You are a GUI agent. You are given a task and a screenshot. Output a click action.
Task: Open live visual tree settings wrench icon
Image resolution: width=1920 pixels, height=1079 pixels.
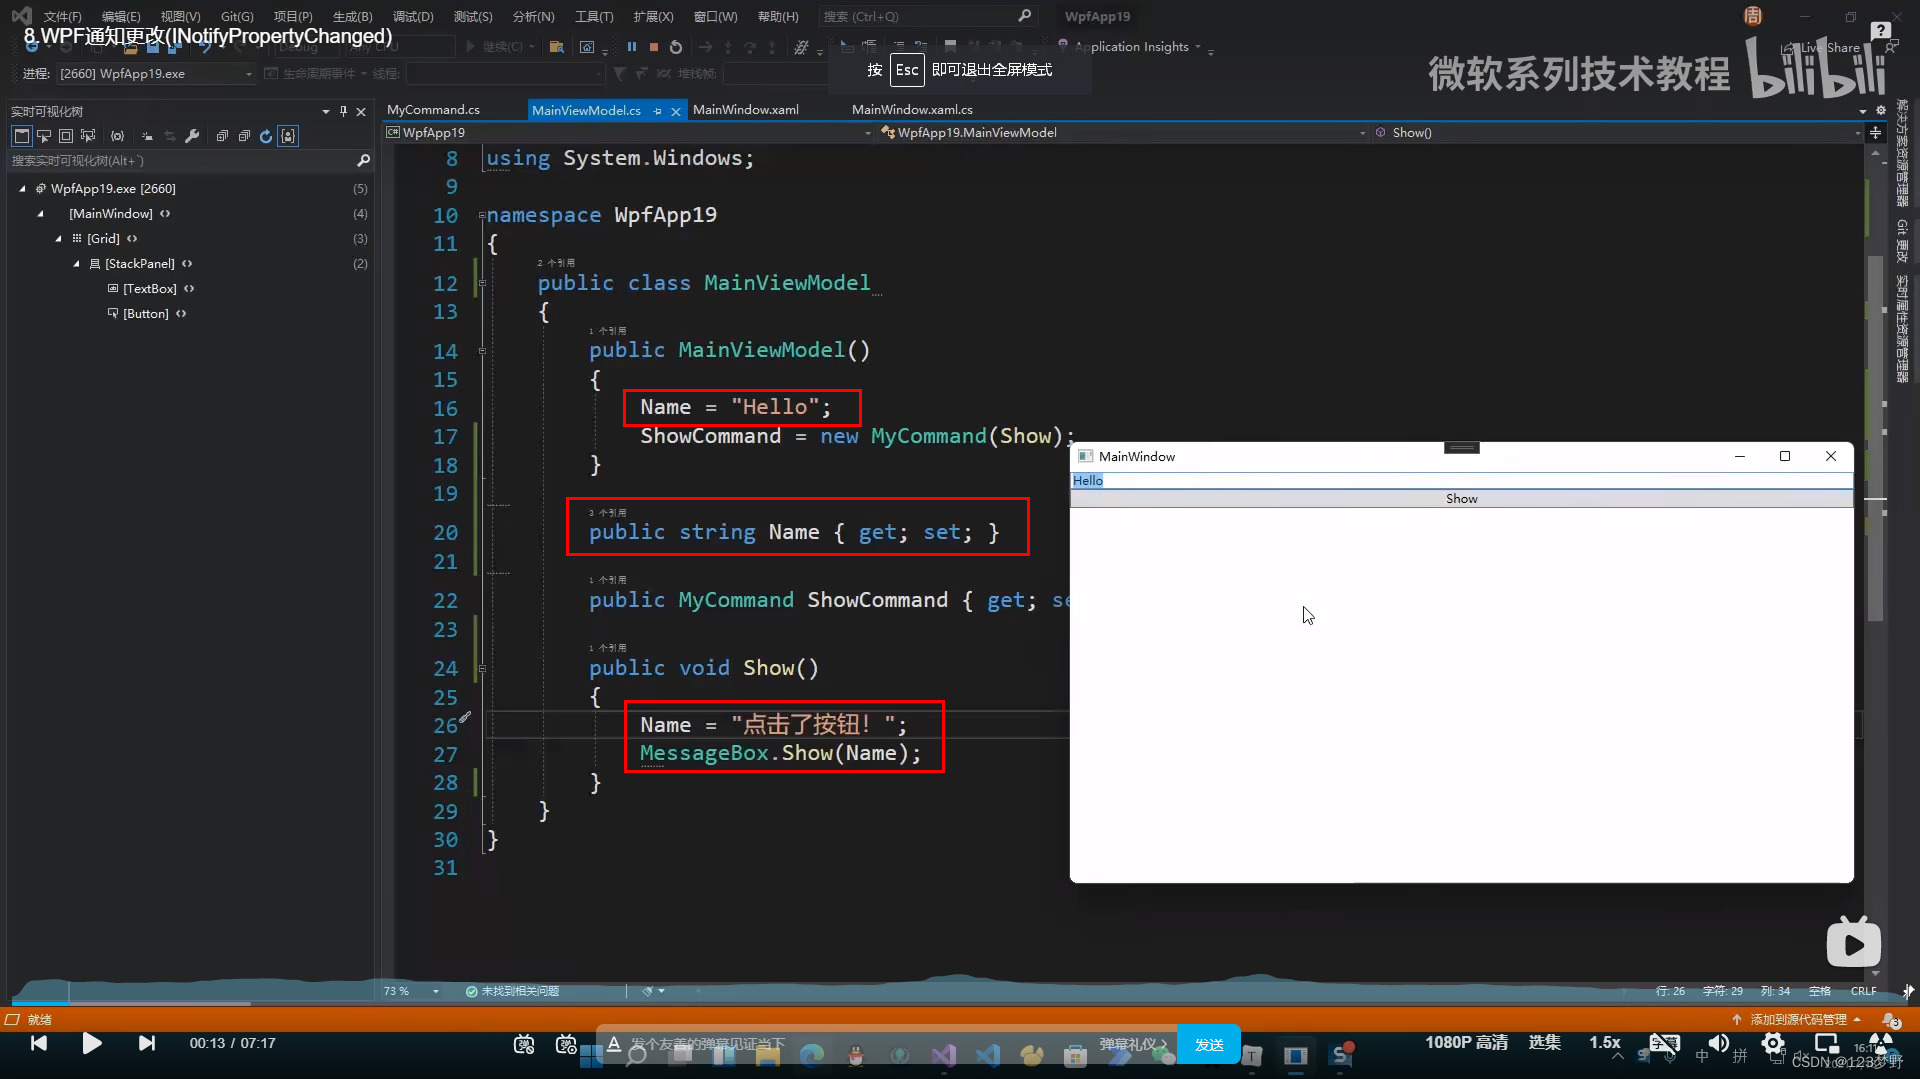click(192, 136)
